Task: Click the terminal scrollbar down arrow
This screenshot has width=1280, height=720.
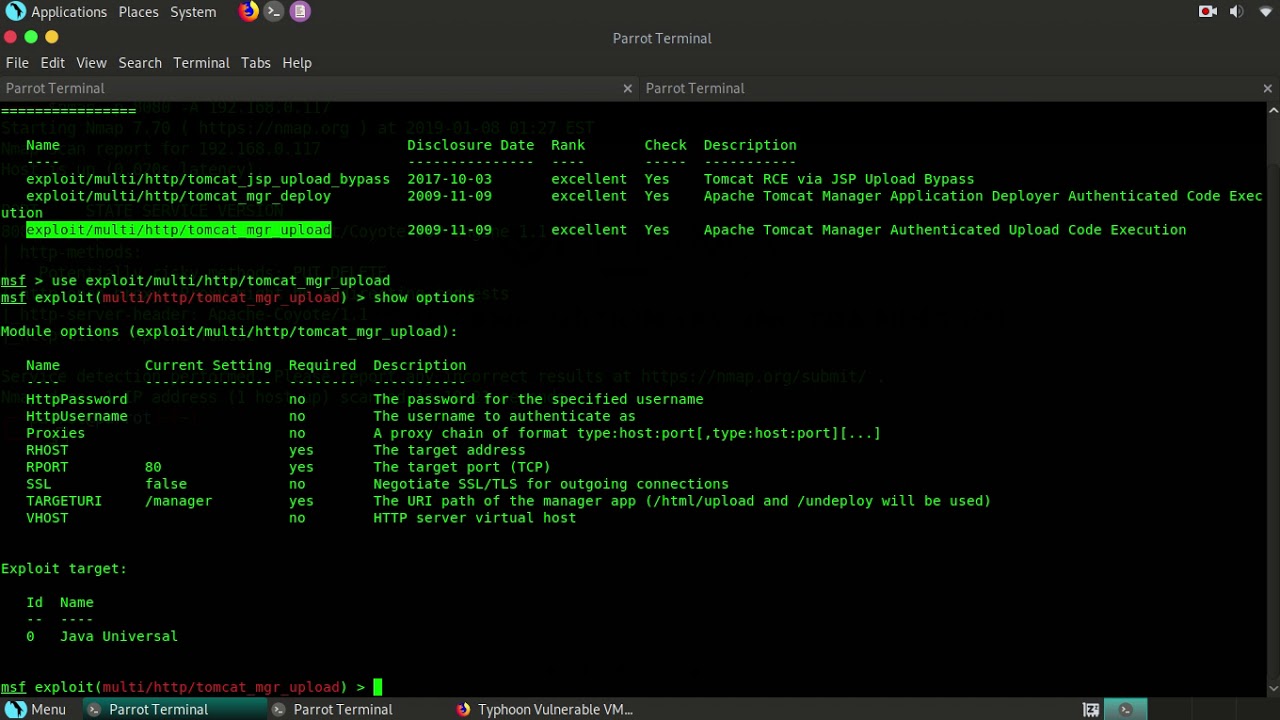Action: 1274,690
